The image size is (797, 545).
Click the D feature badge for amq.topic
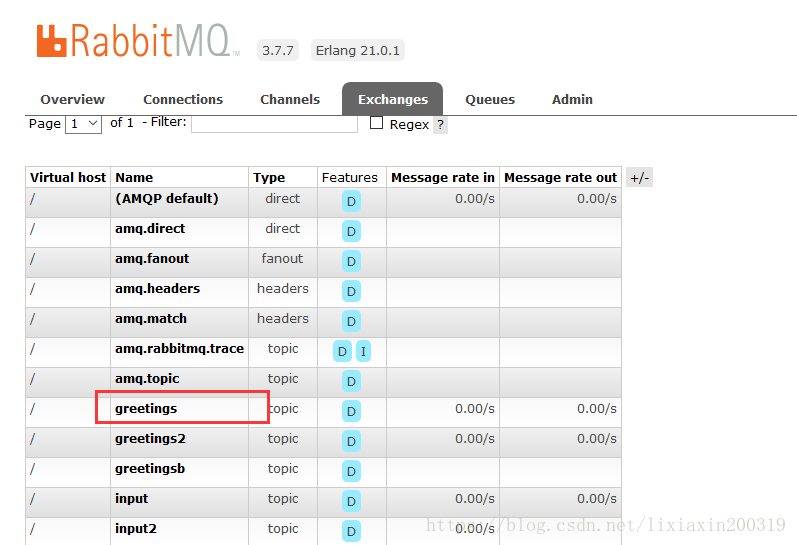(351, 381)
